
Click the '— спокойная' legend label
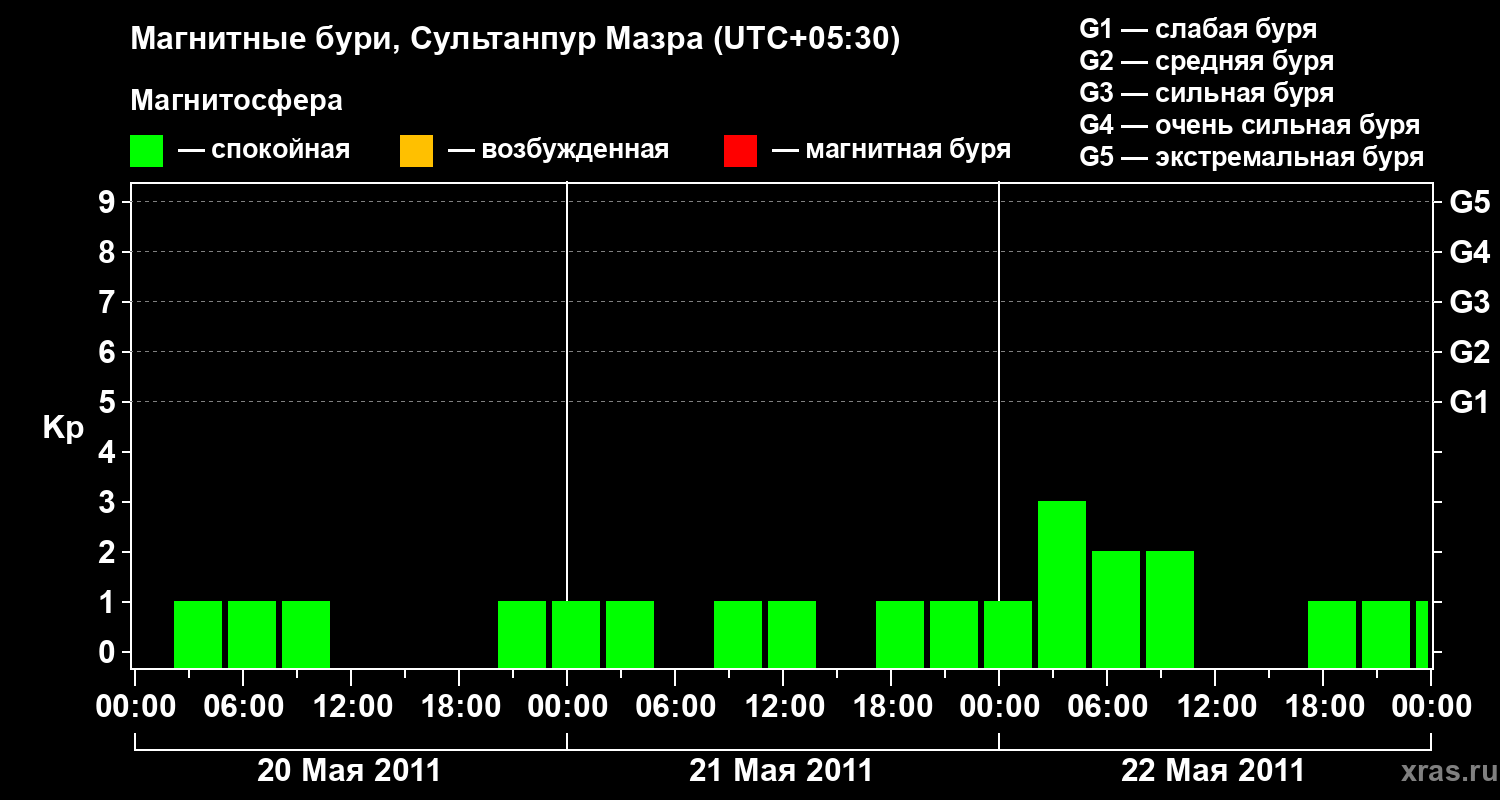[x=264, y=151]
